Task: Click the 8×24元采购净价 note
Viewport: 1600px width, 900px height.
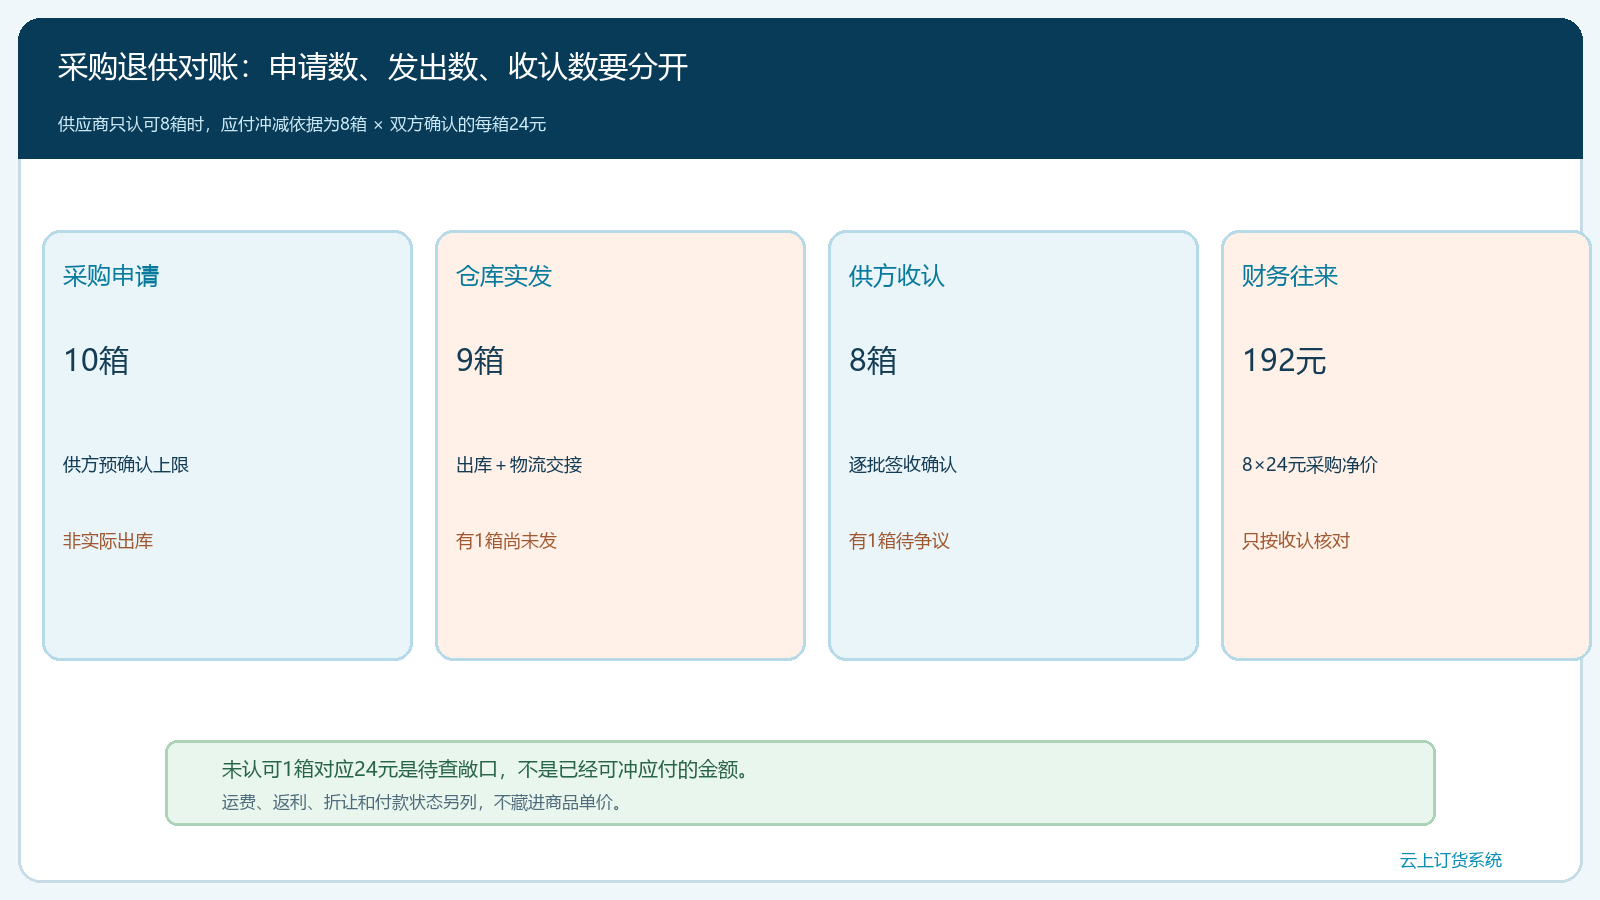Action: 1310,465
